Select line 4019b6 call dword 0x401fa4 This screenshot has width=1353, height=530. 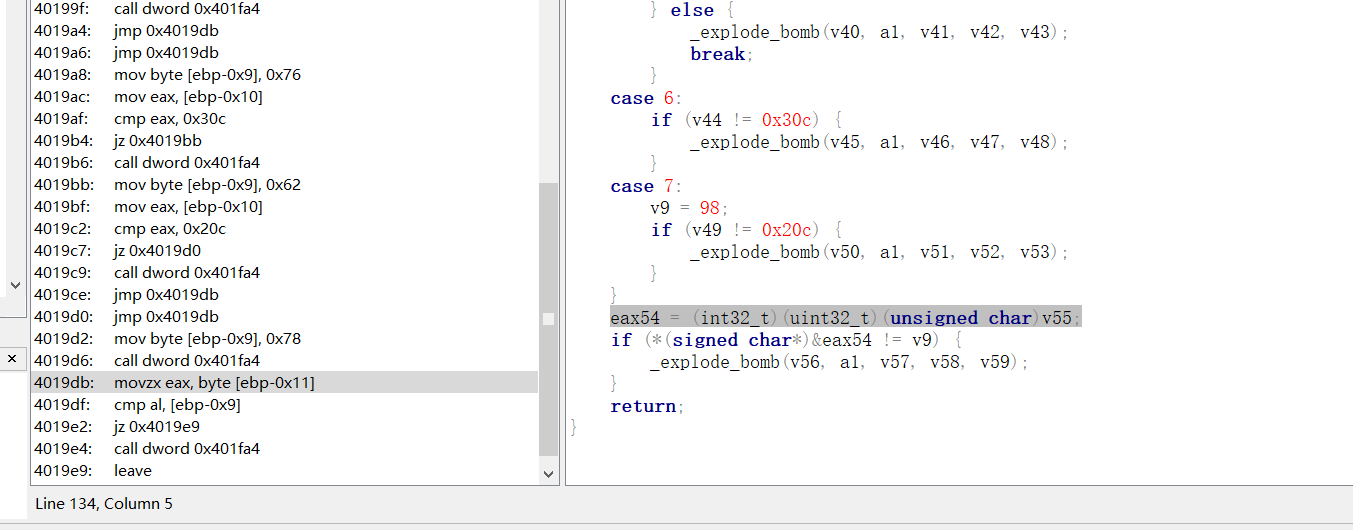[x=284, y=163]
